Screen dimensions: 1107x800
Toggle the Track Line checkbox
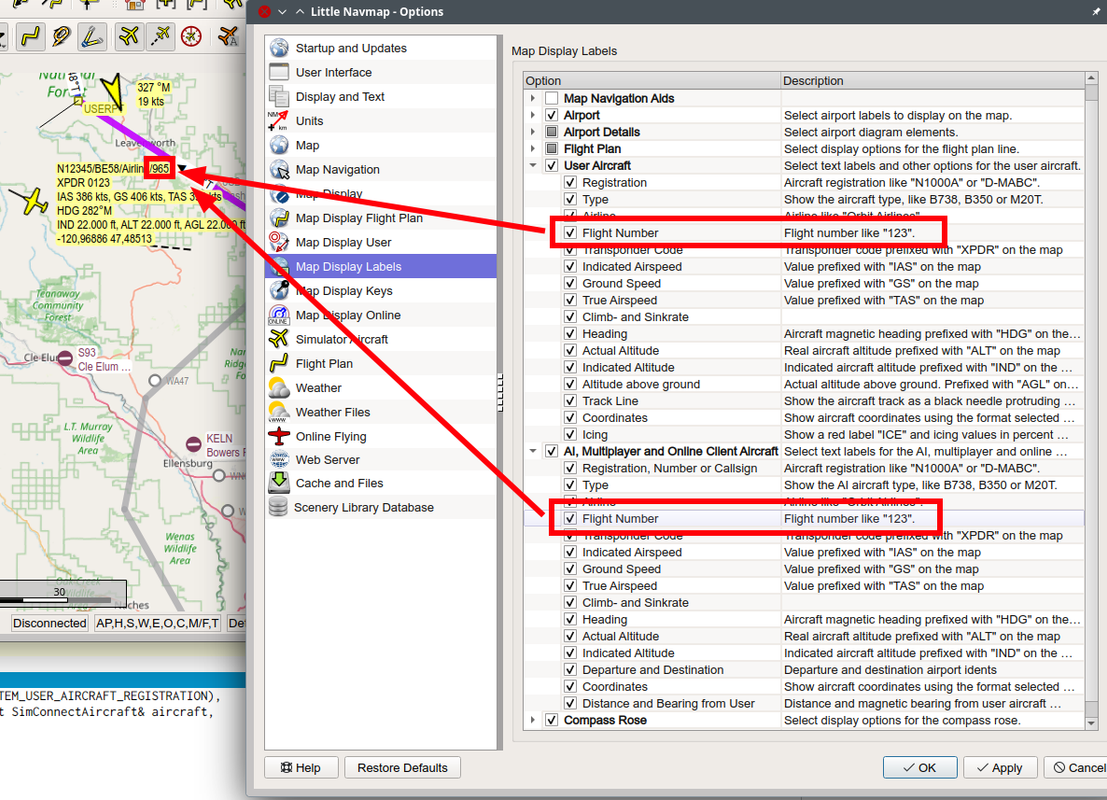570,401
